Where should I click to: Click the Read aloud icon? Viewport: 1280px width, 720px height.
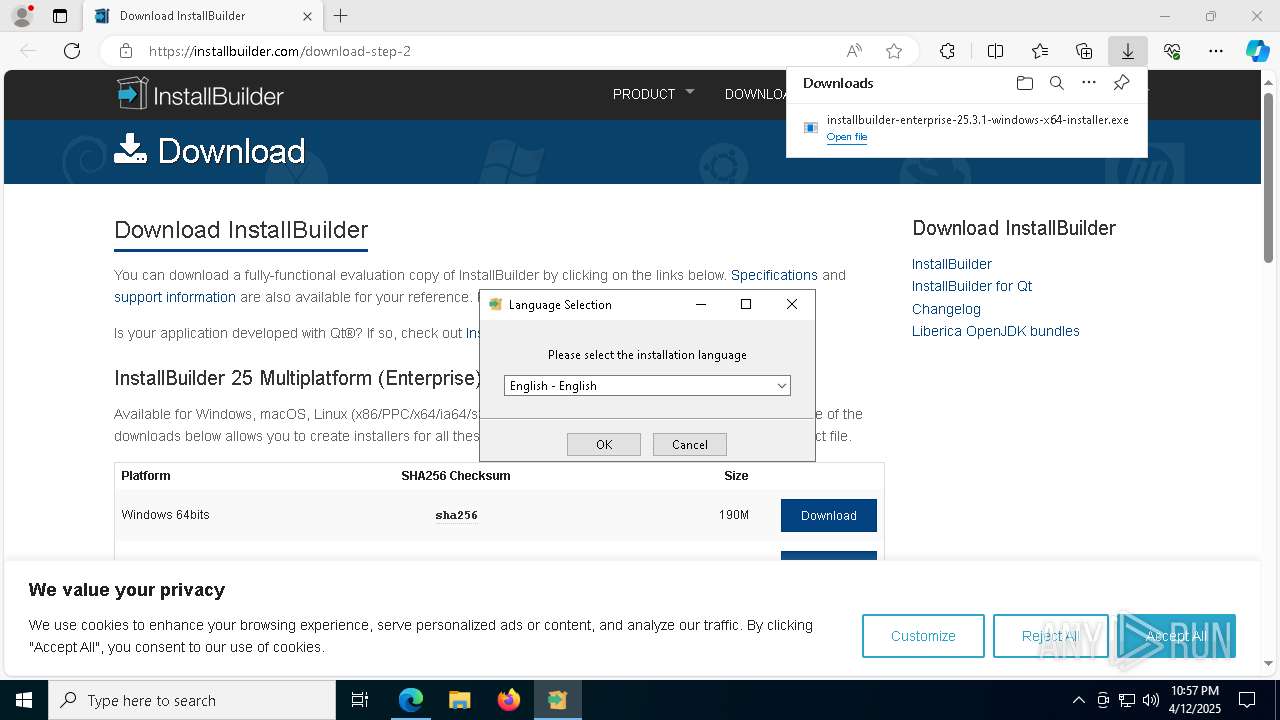854,51
